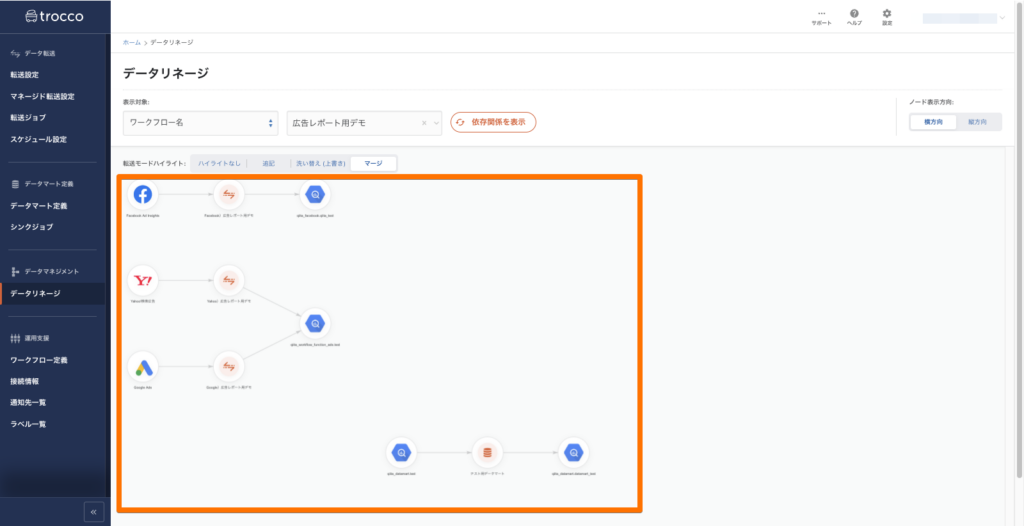Select 洗い替え (上書き) highlight option
Image resolution: width=1024 pixels, height=526 pixels.
(318, 163)
